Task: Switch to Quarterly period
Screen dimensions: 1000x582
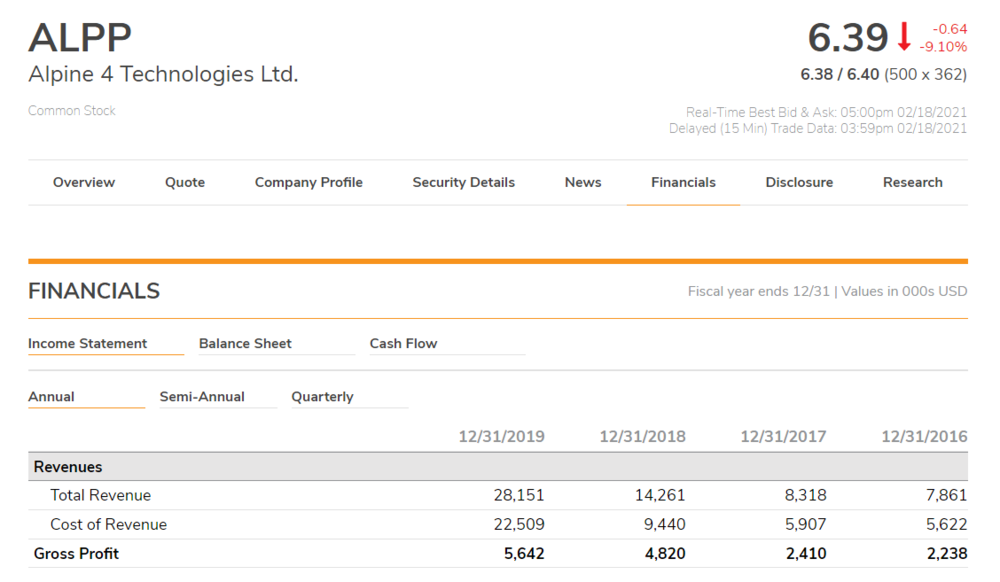Action: (322, 396)
